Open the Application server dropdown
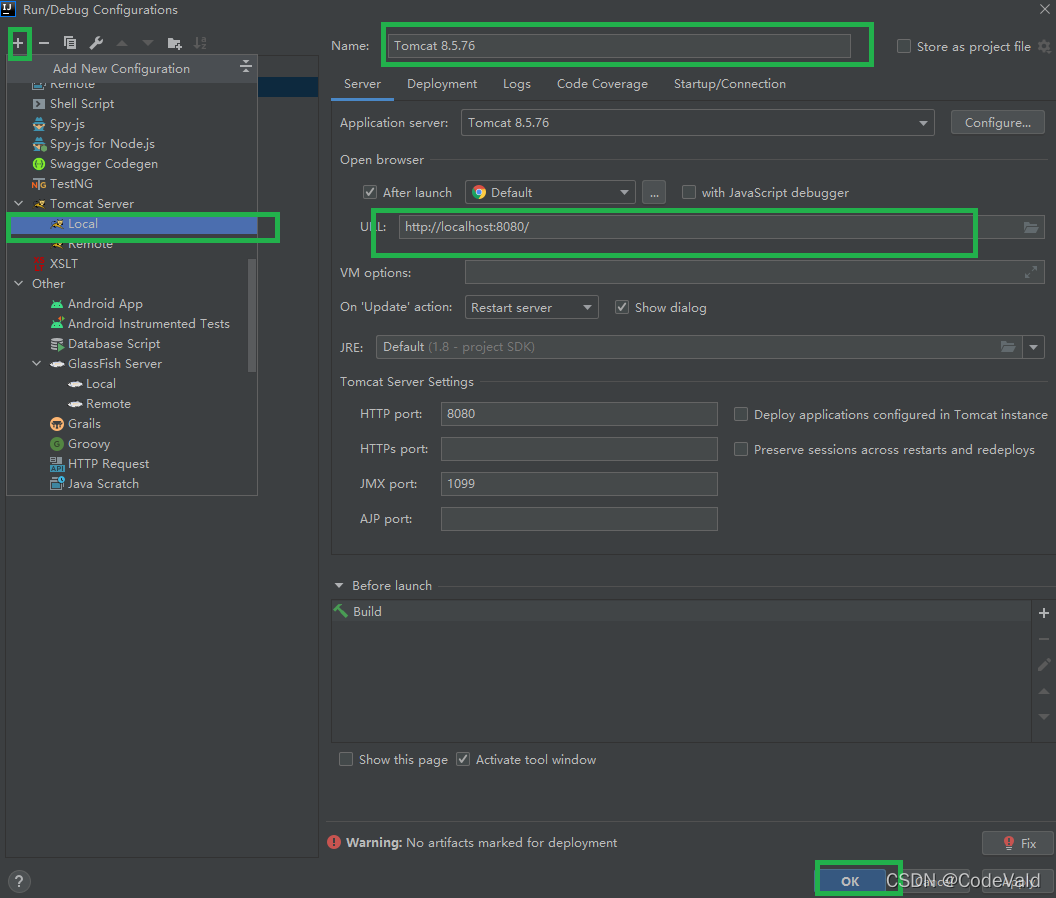Screen dimensions: 1056x898 pyautogui.click(x=697, y=123)
